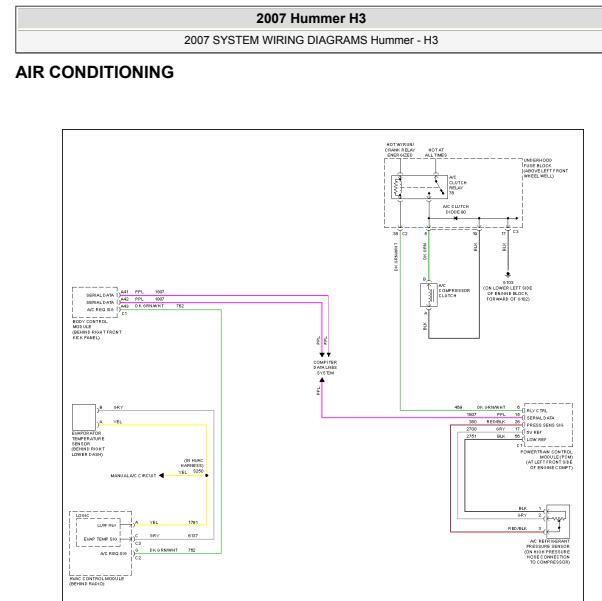The height and width of the screenshot is (601, 602).
Task: Select the A/C clutch diode symbol
Action: click(455, 218)
